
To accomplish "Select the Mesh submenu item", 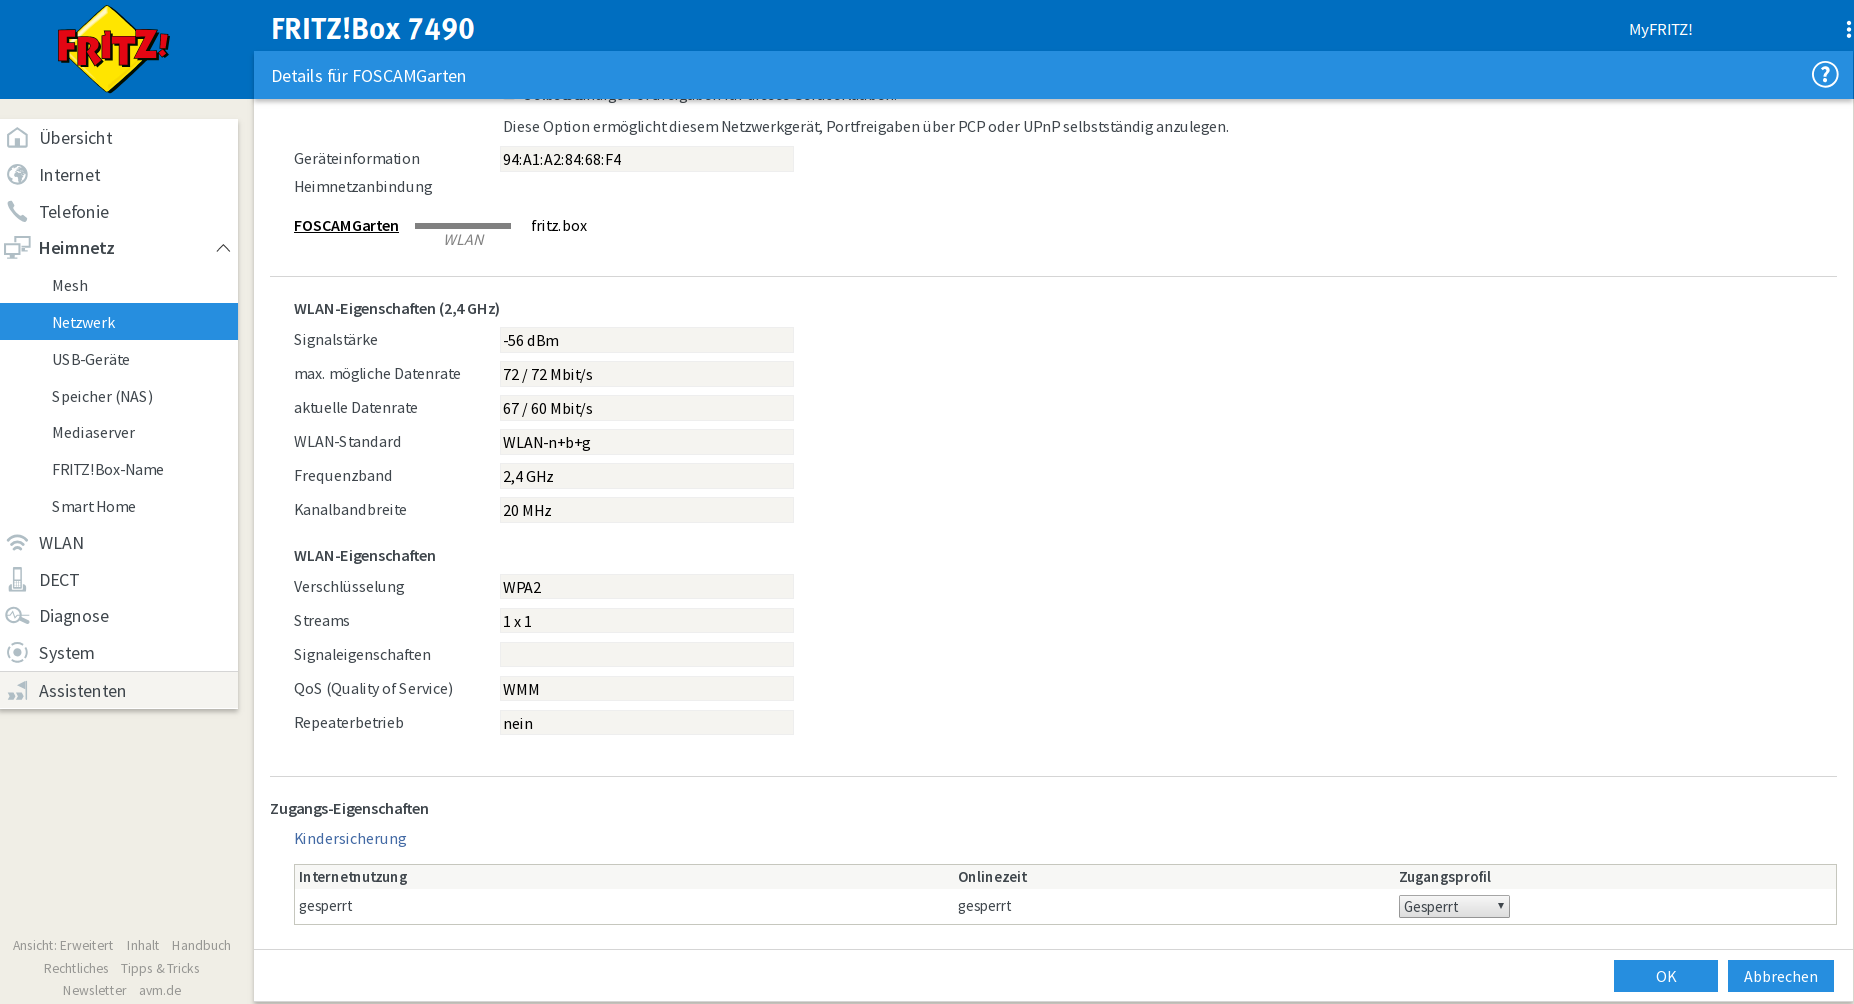I will point(119,286).
